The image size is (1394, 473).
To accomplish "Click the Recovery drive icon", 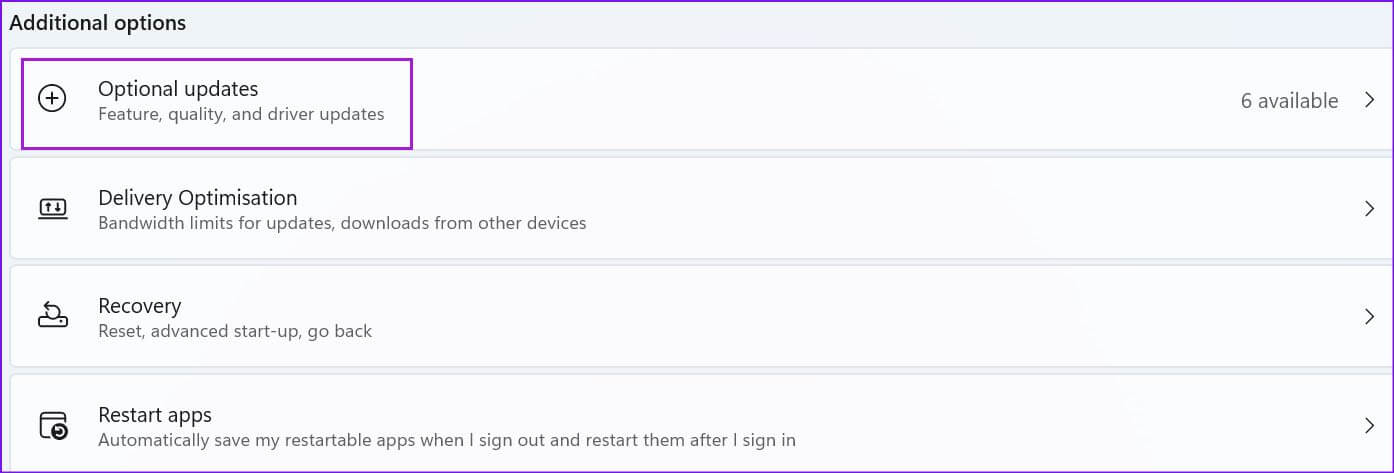I will coord(52,316).
